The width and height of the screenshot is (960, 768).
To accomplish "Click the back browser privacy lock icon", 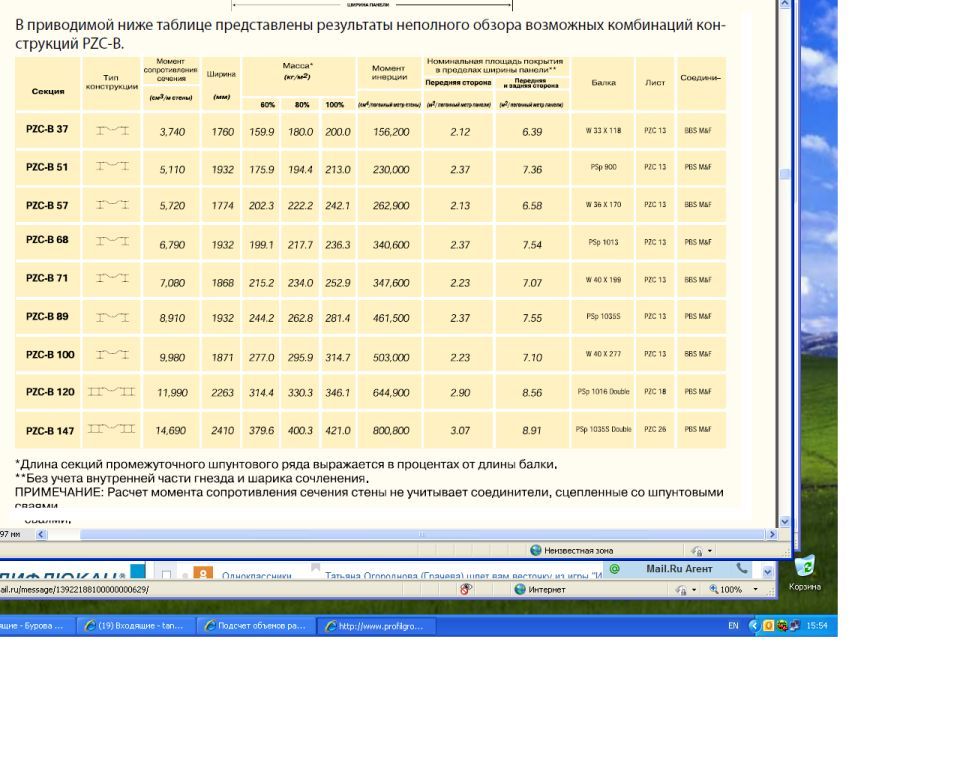I will point(680,590).
